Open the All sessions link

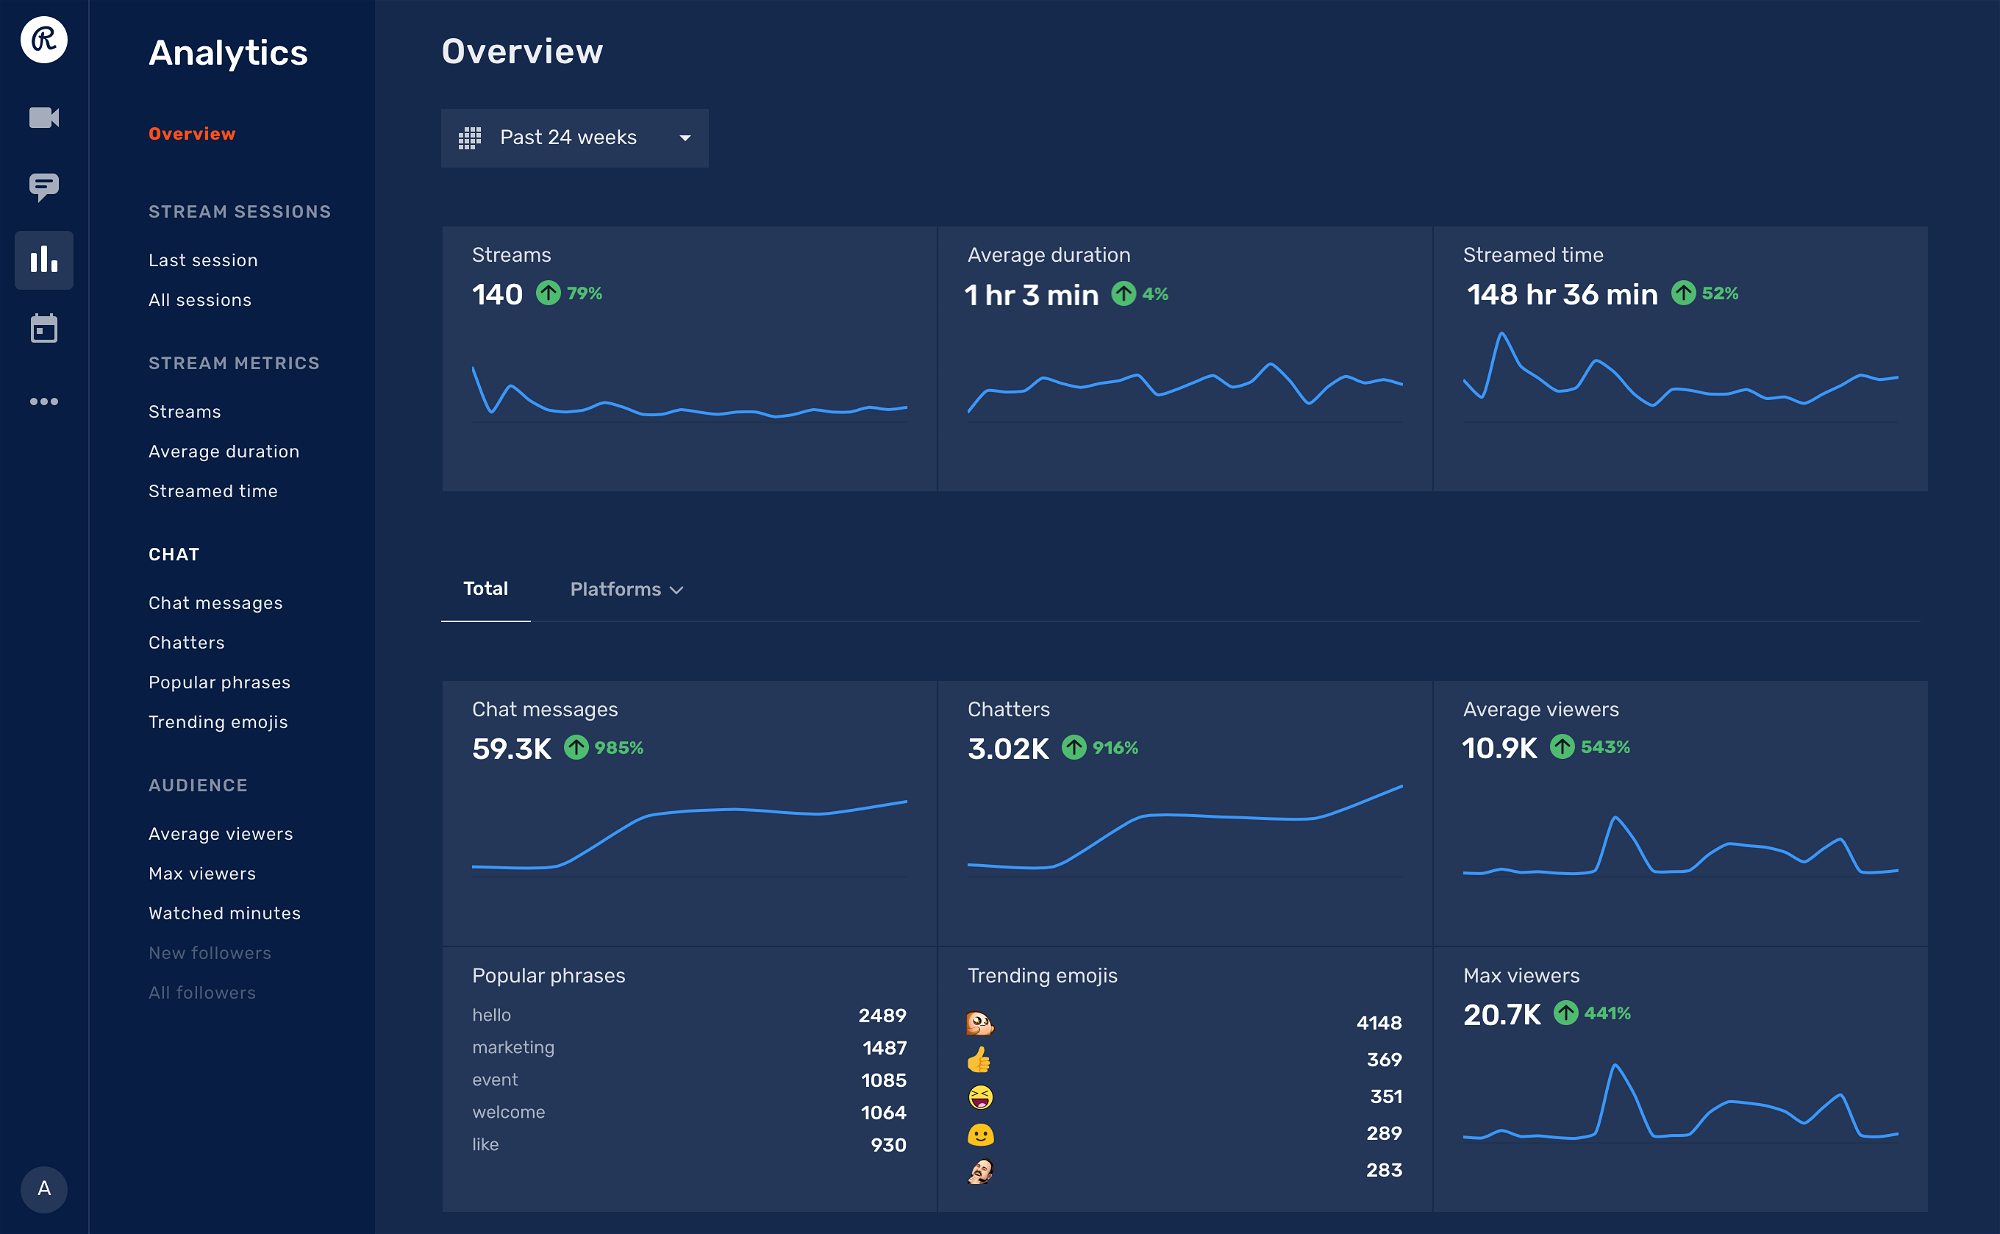pyautogui.click(x=200, y=300)
